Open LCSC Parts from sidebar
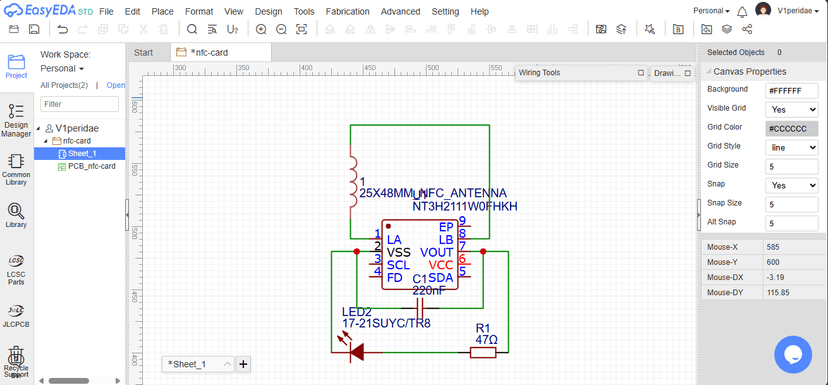Viewport: 828px width, 385px height. (16, 269)
